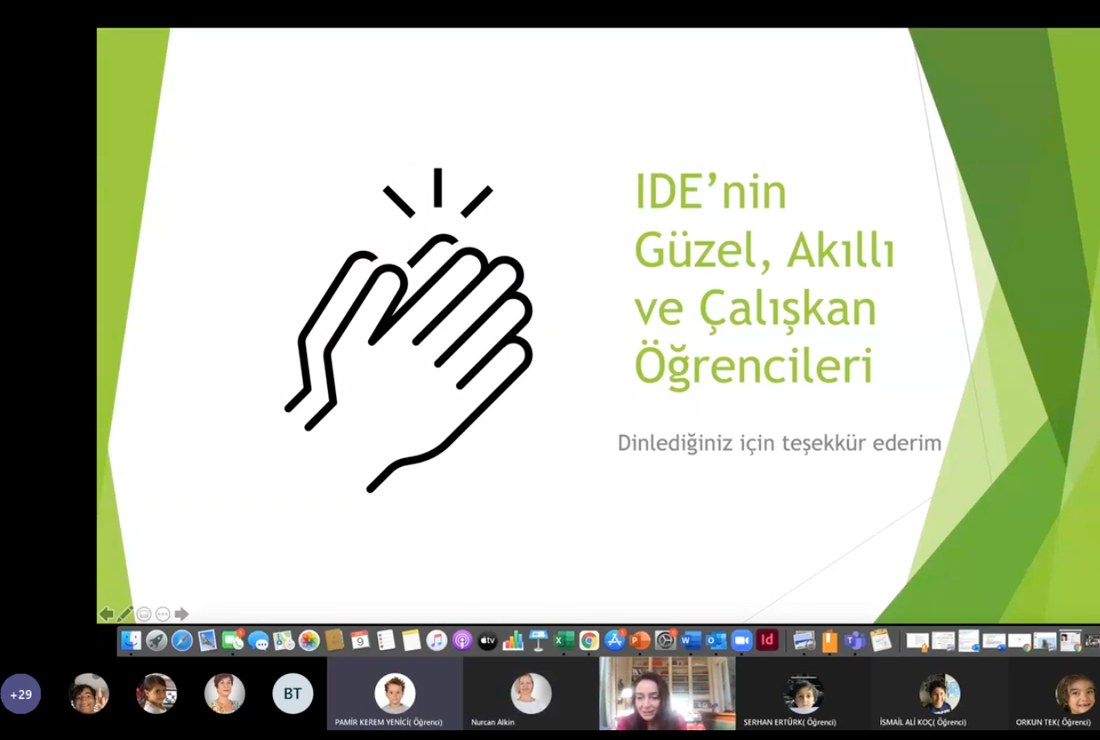Open the Maps app in the dock

pos(283,640)
